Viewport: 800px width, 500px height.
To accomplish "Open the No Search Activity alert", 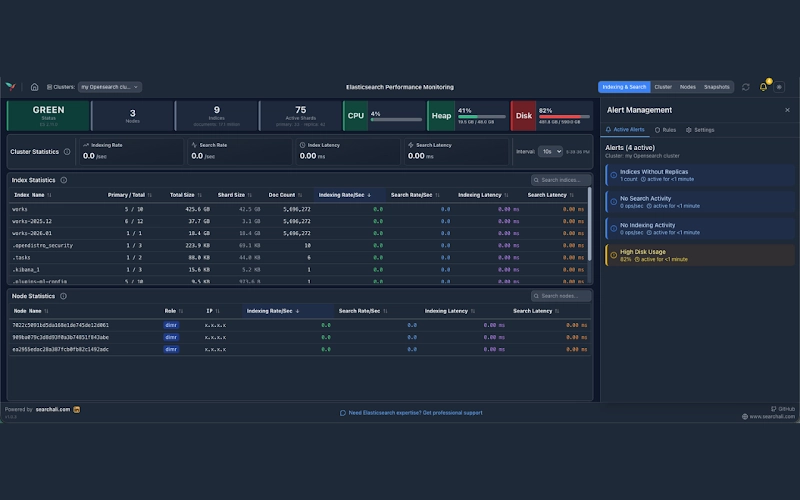I will point(700,202).
